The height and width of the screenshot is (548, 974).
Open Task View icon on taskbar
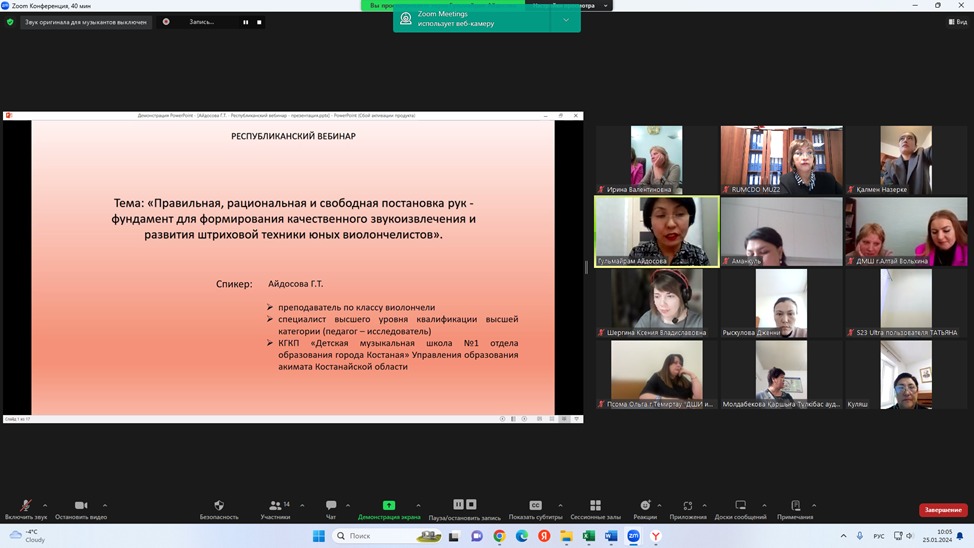454,536
